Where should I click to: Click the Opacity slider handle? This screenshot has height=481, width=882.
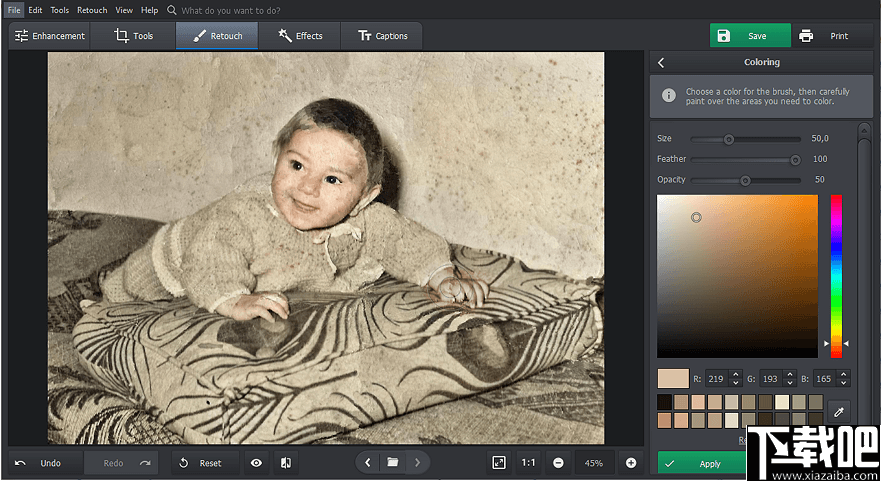coord(745,180)
